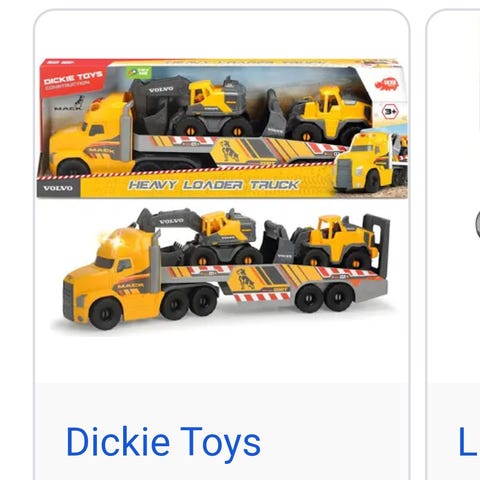The height and width of the screenshot is (480, 480).
Task: Click the Volvo logo at the box's bottom-left
Action: 58,188
